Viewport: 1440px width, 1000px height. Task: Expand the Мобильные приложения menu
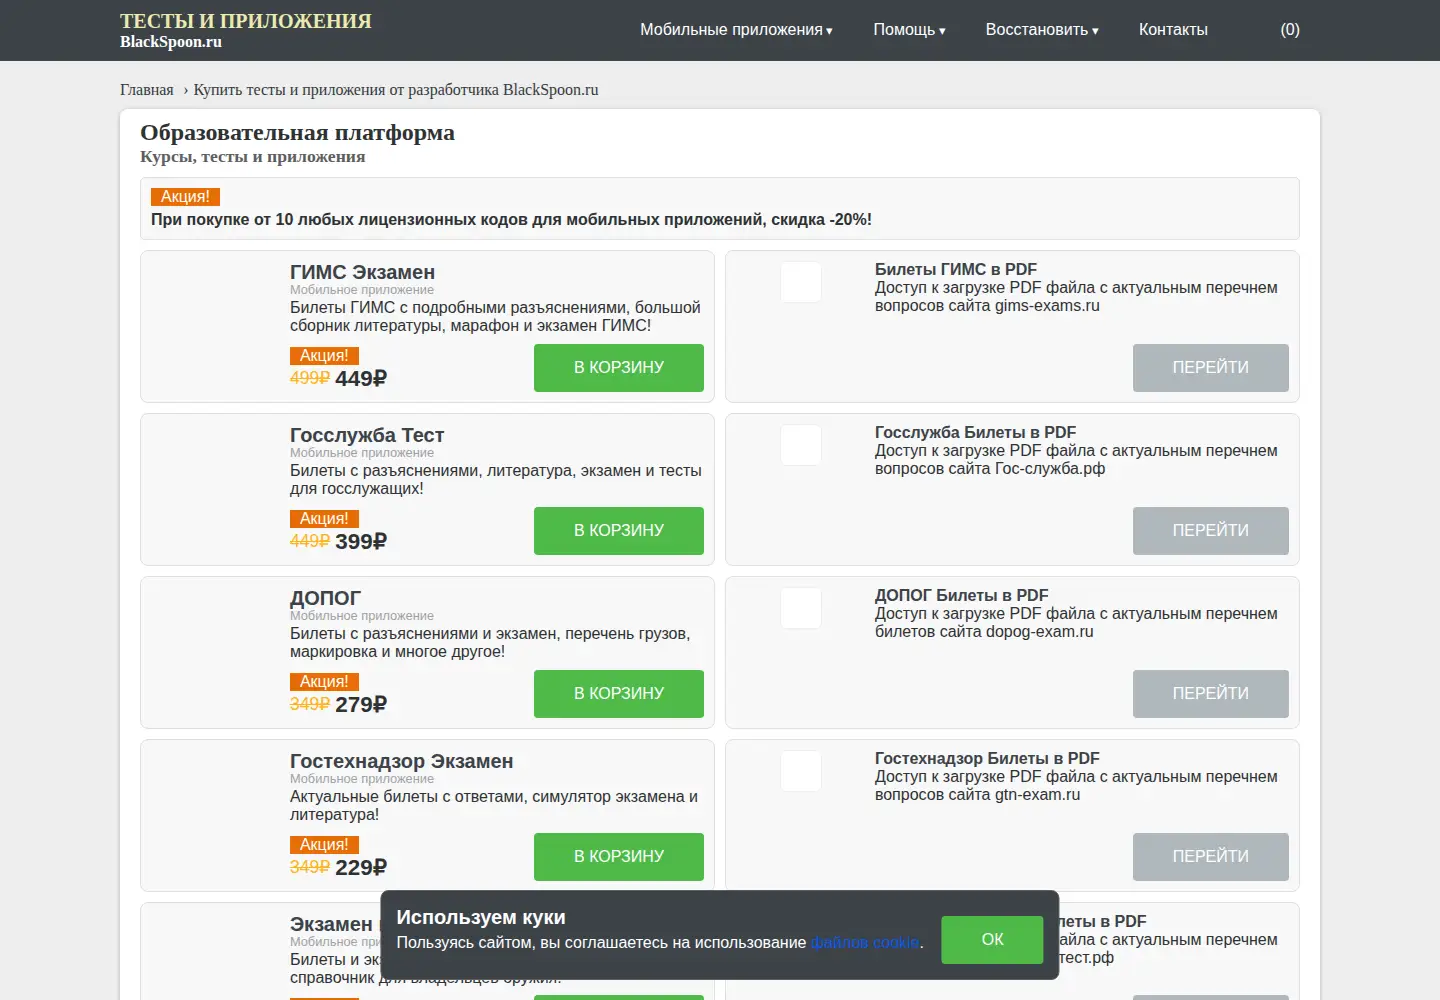point(736,30)
